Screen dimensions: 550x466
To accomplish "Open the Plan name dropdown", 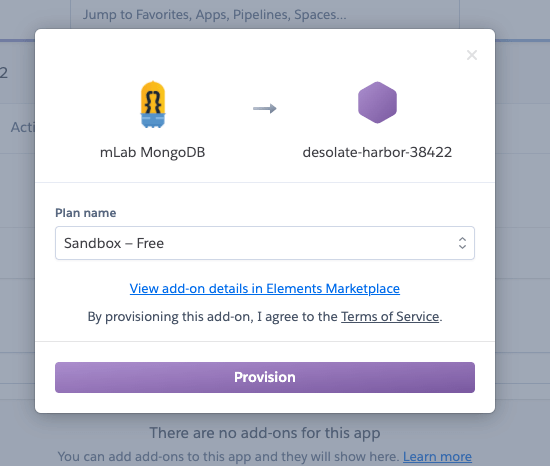I will pyautogui.click(x=265, y=243).
